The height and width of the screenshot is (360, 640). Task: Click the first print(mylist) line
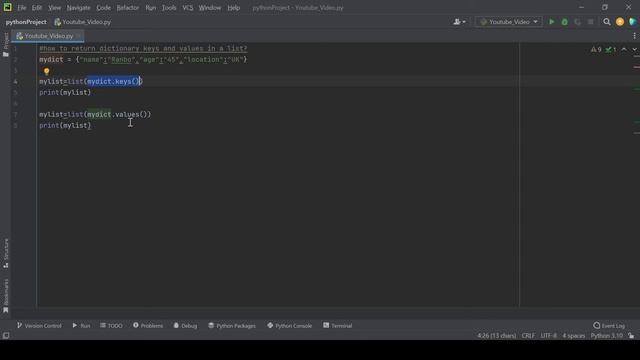65,93
